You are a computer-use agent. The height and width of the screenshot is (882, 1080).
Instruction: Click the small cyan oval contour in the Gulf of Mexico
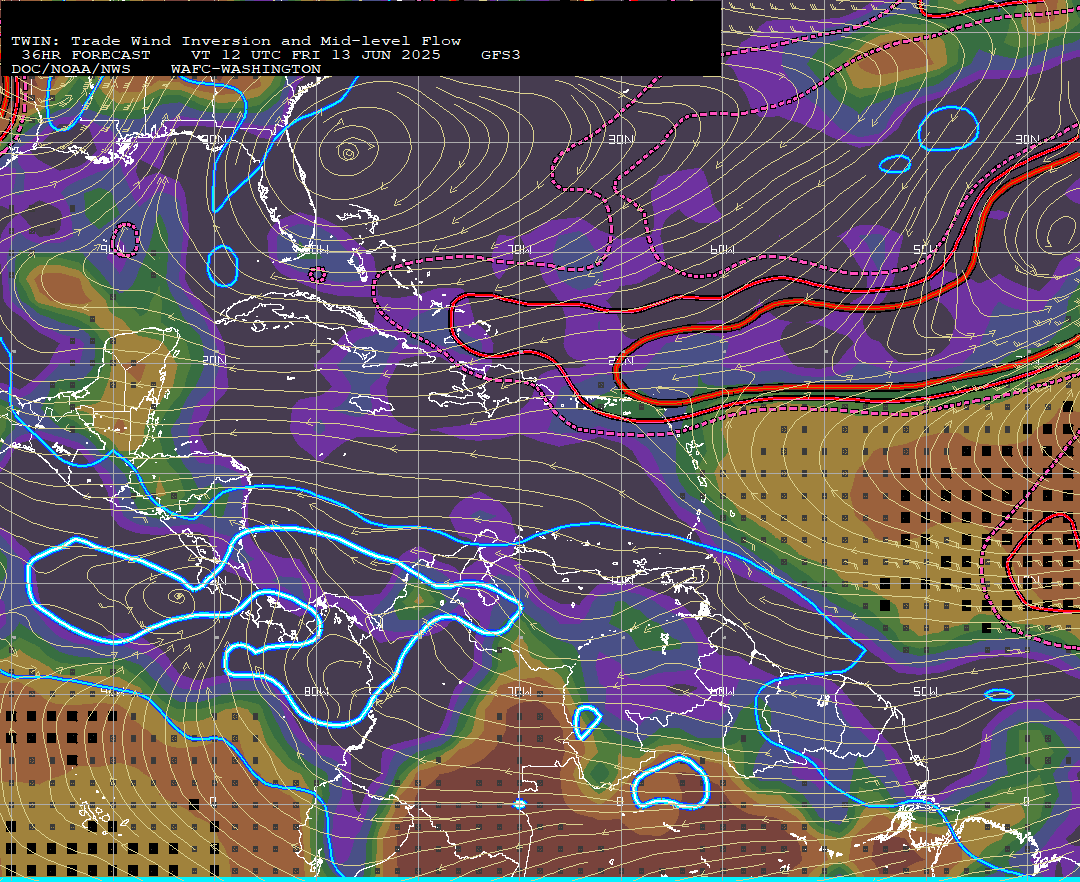click(222, 266)
